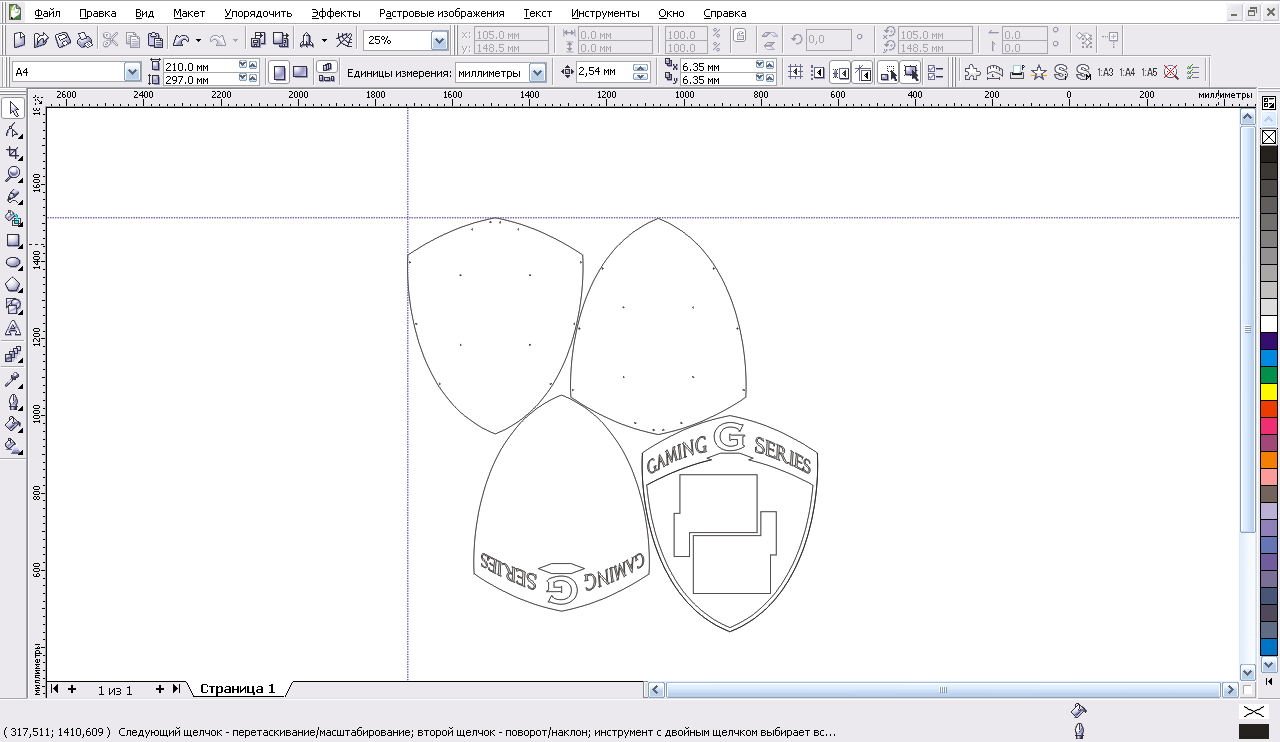
Task: Click the Save document icon
Action: click(63, 40)
